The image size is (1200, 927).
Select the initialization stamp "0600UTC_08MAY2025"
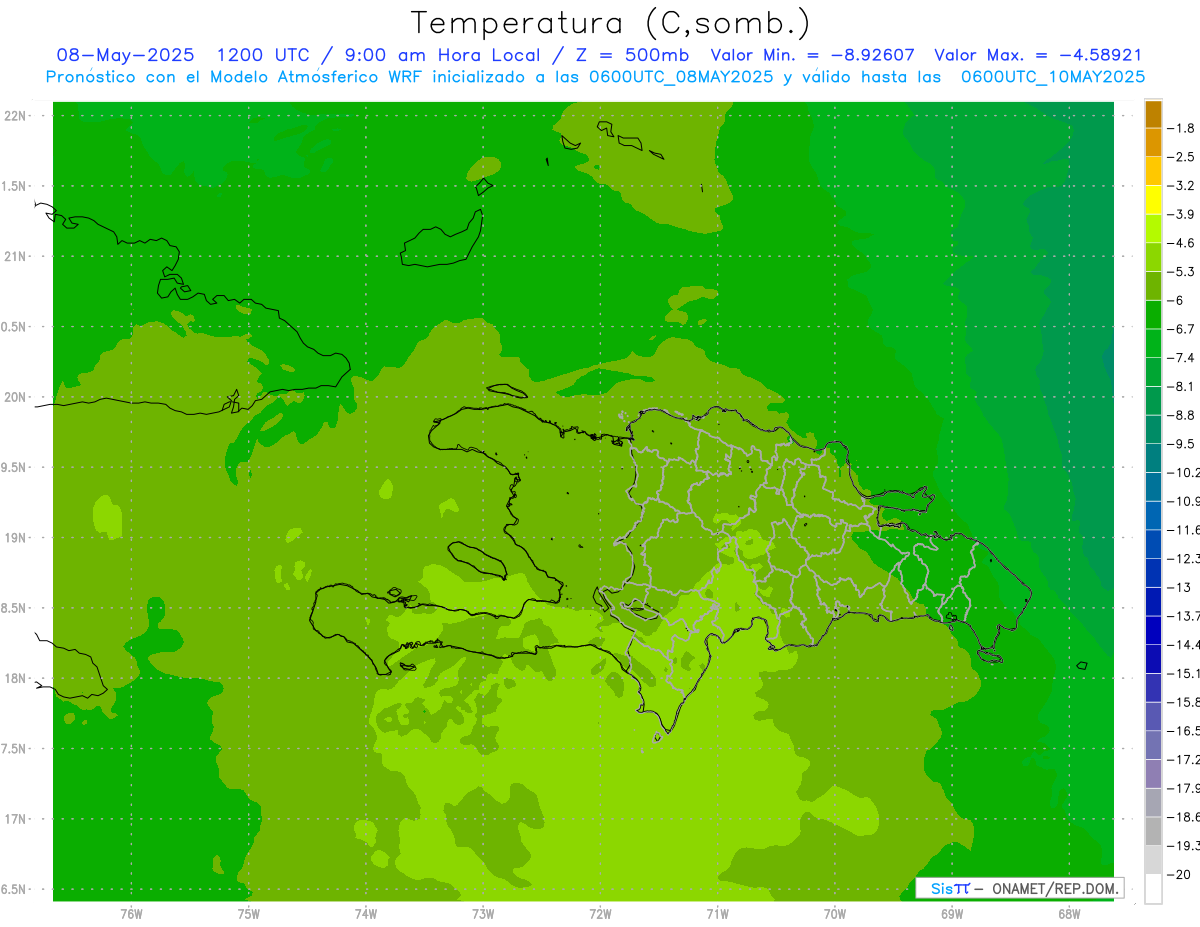(680, 77)
